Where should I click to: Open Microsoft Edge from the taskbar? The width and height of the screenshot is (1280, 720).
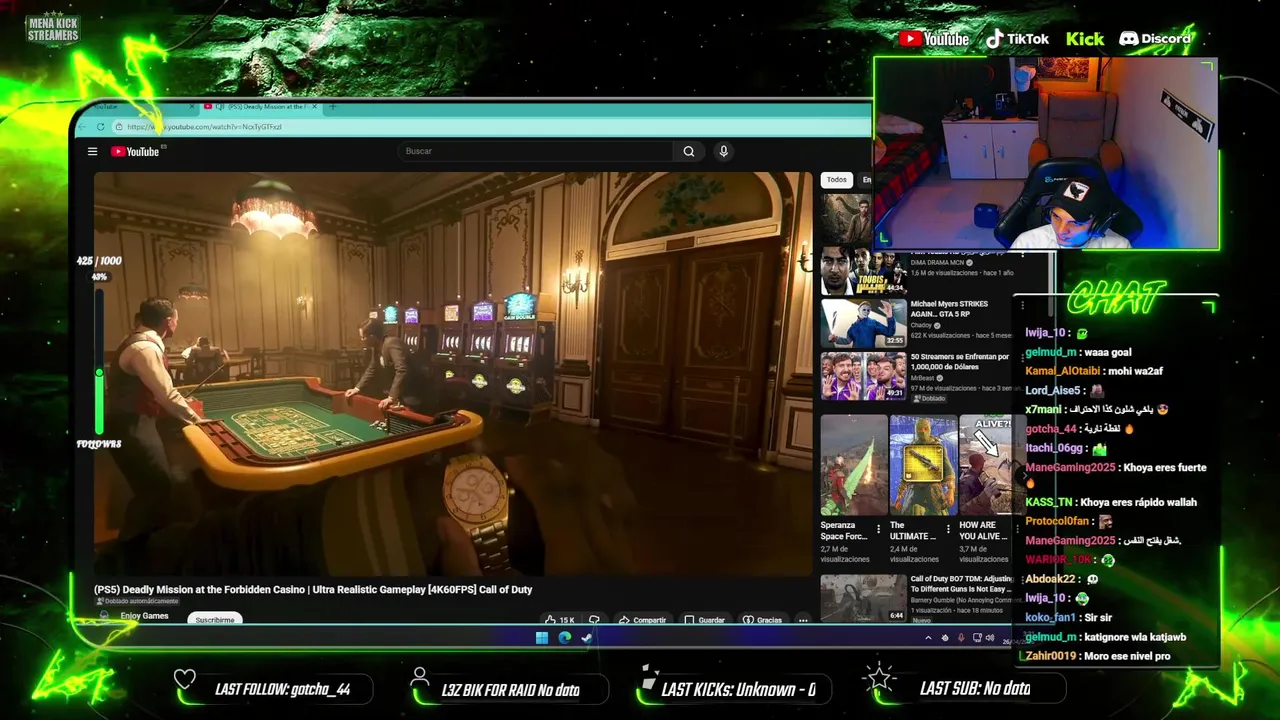point(564,637)
